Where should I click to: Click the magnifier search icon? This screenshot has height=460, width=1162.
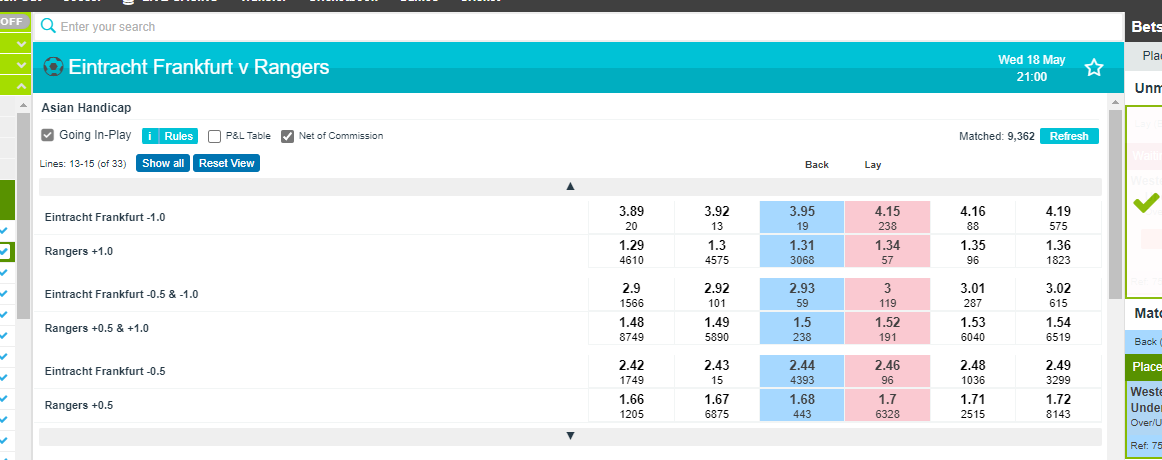[x=48, y=26]
